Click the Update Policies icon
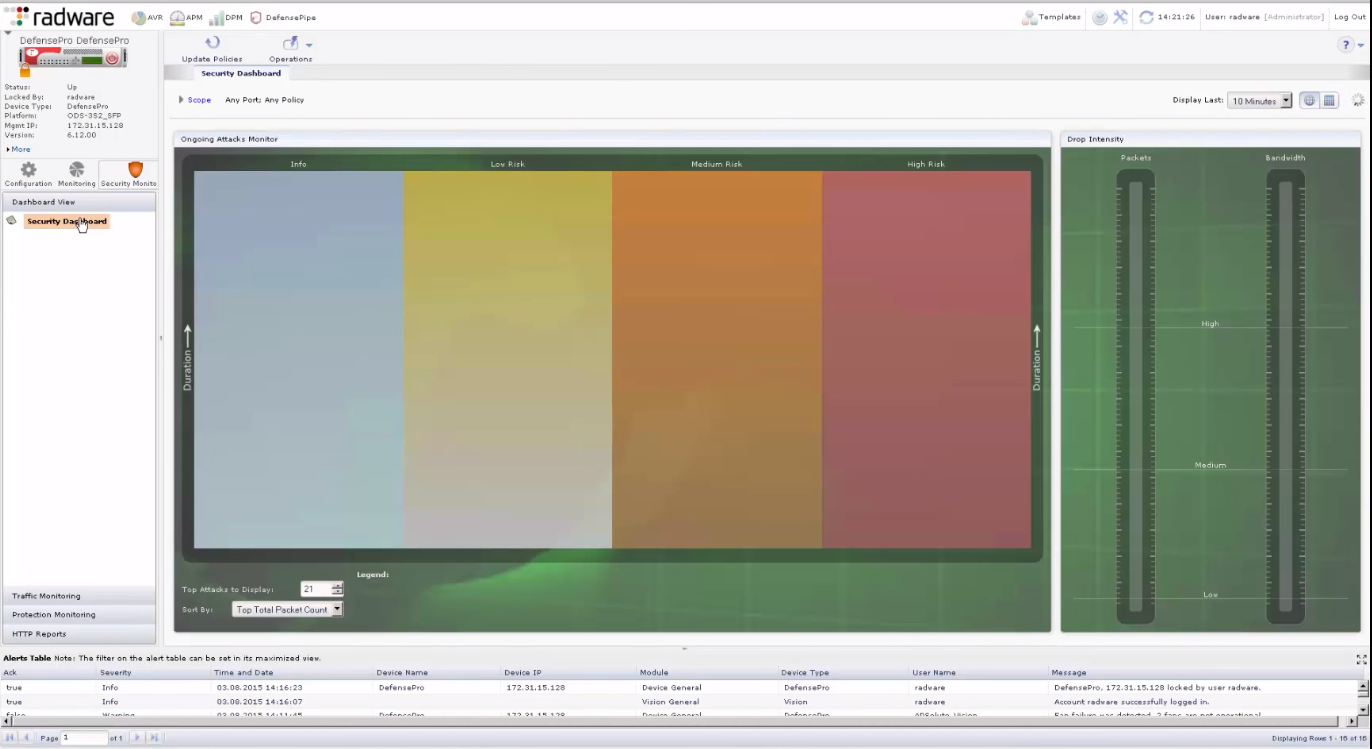Image resolution: width=1372 pixels, height=749 pixels. coord(212,43)
